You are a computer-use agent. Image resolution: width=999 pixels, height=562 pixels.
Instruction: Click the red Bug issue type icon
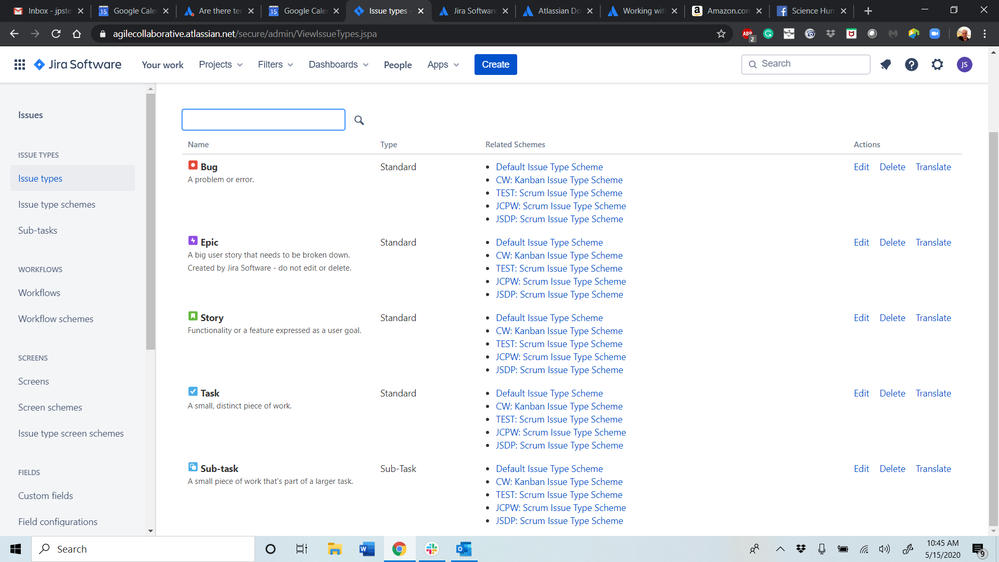[192, 166]
